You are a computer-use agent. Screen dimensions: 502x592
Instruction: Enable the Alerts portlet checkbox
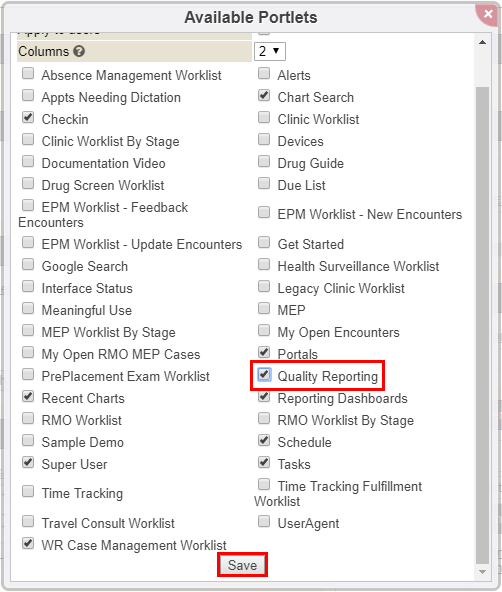pos(264,73)
